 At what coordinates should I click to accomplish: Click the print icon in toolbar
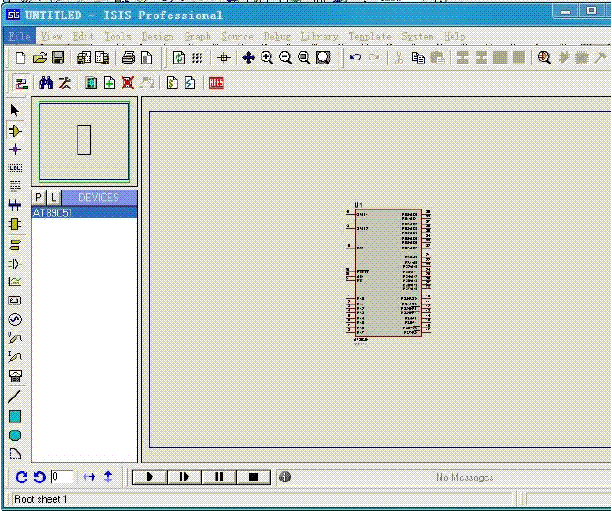click(128, 58)
